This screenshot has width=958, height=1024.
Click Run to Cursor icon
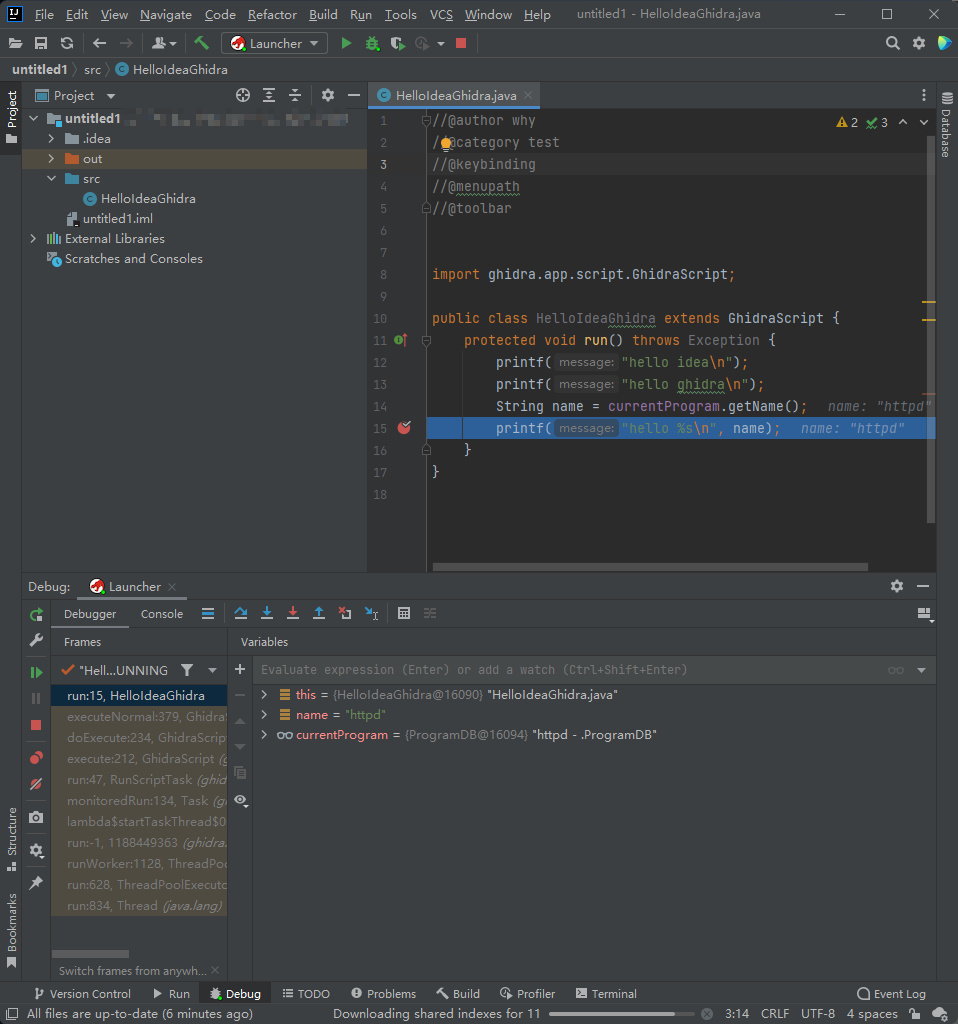tap(369, 613)
